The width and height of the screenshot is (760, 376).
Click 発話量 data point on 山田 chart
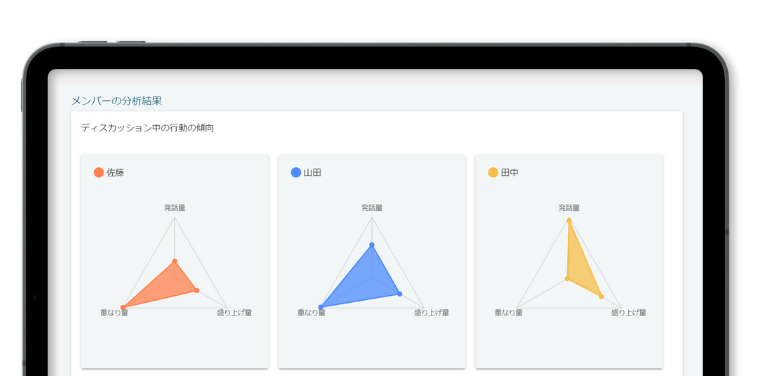(372, 245)
